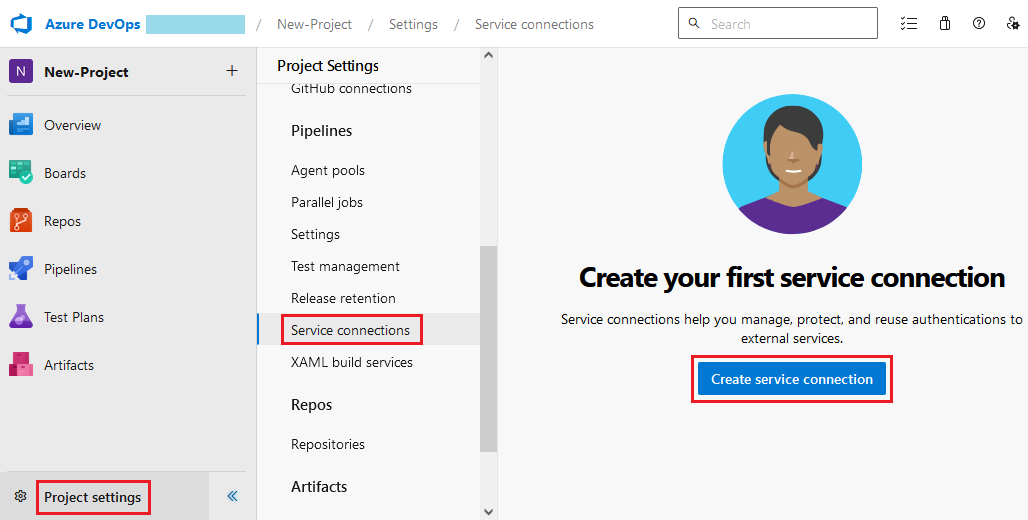Open the work items checklist icon

(909, 24)
